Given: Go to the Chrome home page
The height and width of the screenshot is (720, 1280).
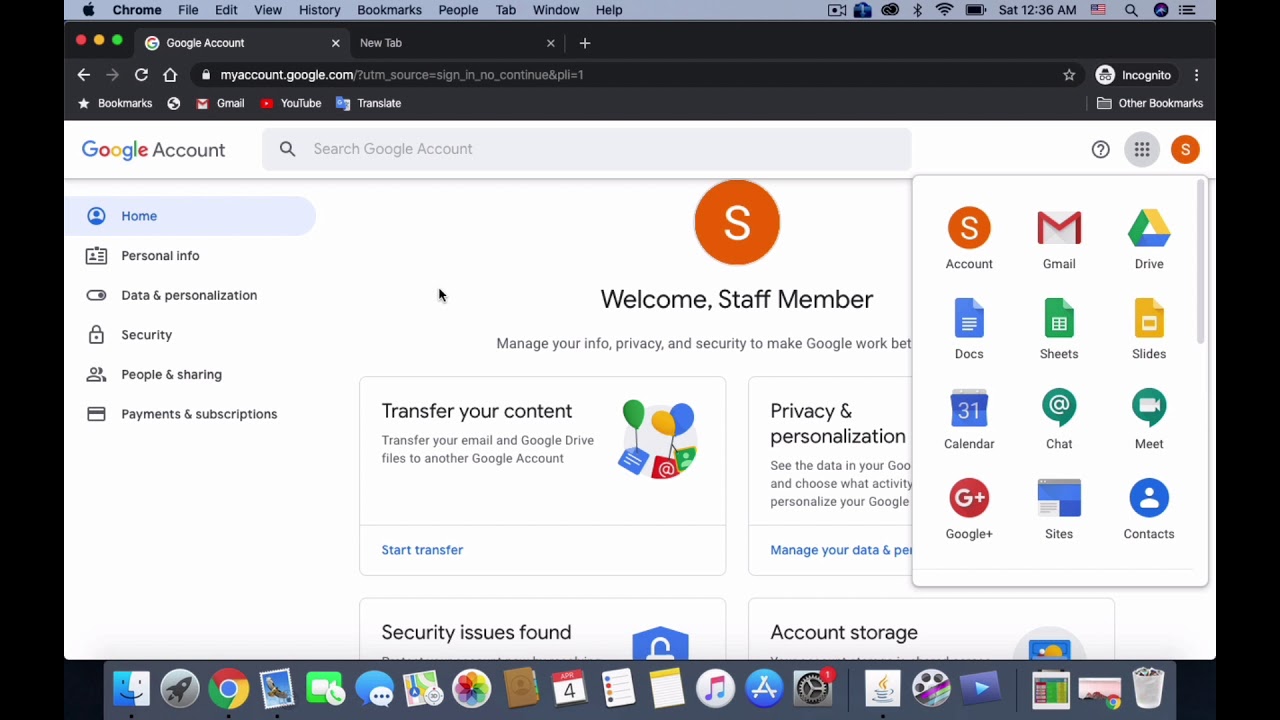Looking at the screenshot, I should tap(170, 75).
